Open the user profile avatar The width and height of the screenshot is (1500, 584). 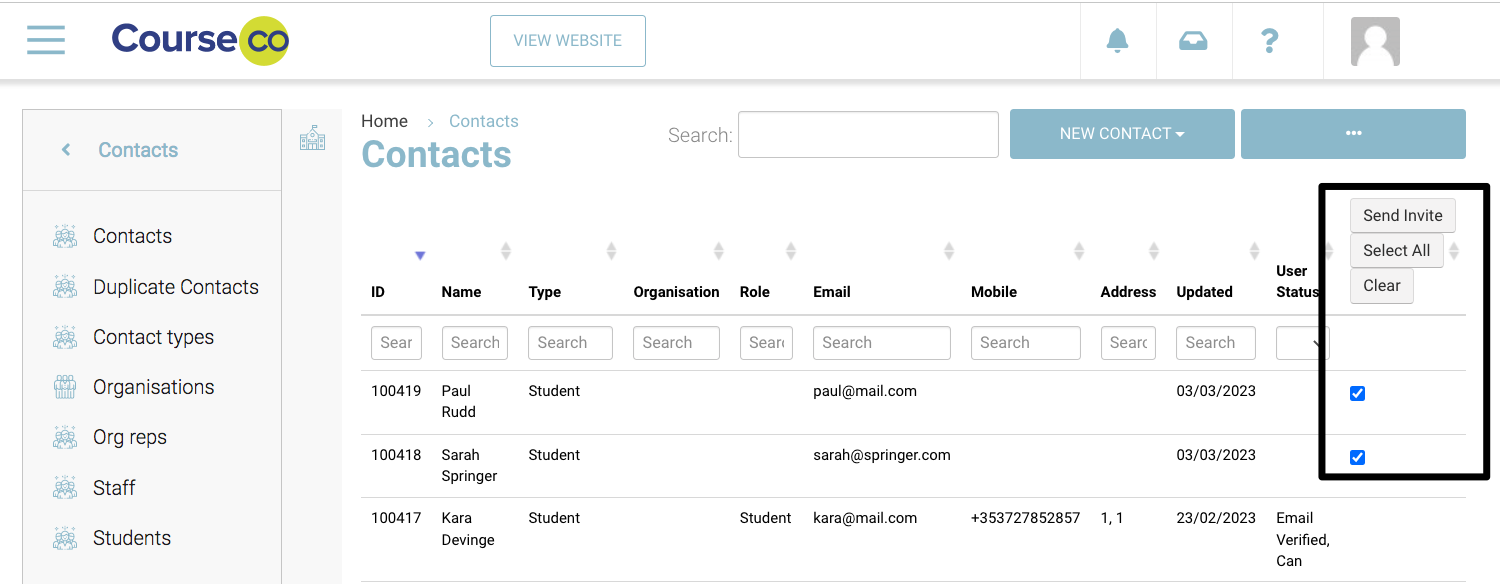1375,41
